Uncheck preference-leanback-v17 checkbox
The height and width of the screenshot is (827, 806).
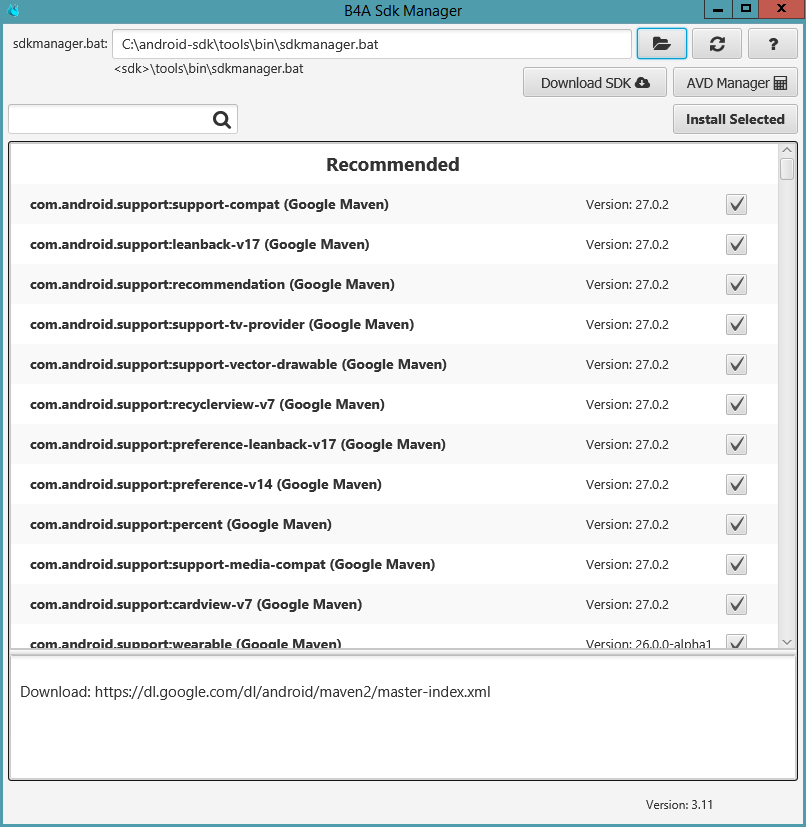tap(736, 445)
